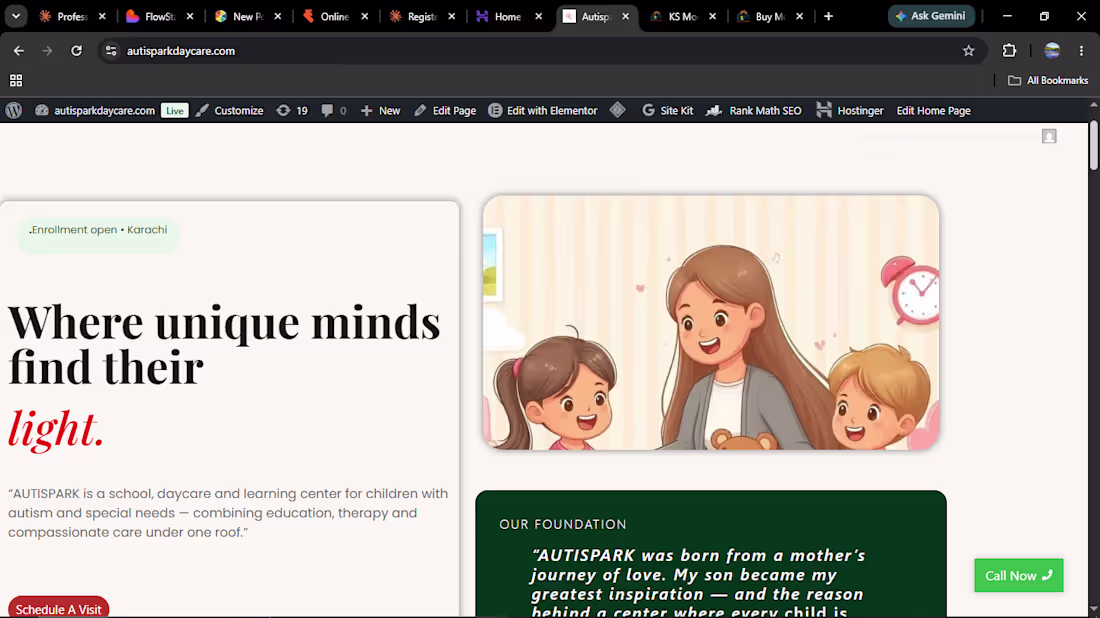Open the WordPress logo menu
Image resolution: width=1100 pixels, height=618 pixels.
14,110
